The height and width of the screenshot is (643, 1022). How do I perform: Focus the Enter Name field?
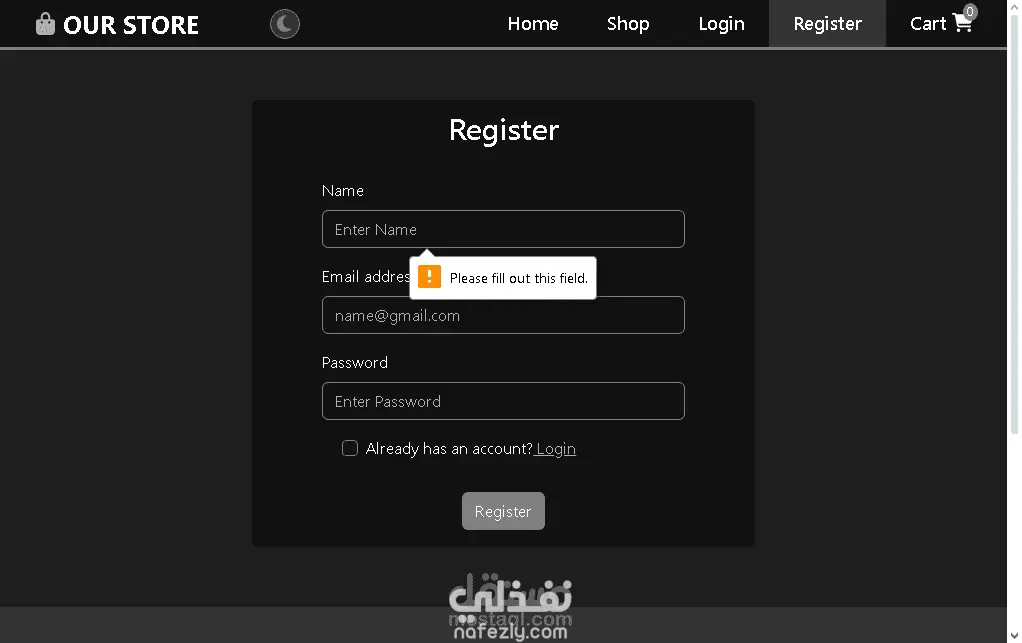(503, 229)
